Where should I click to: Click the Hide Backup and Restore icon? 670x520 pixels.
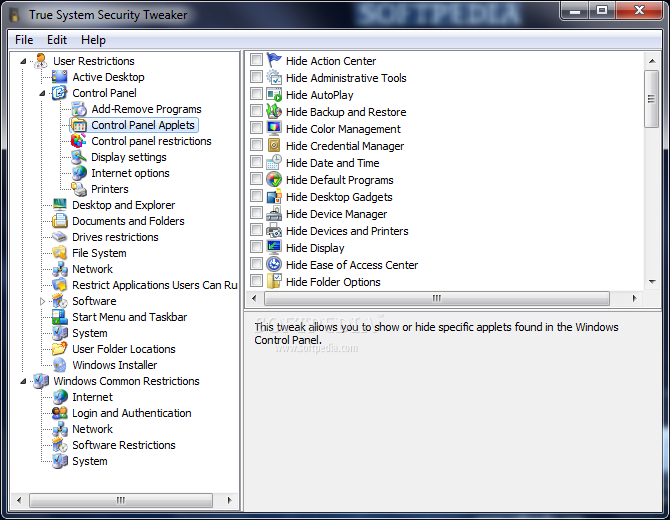click(x=274, y=112)
